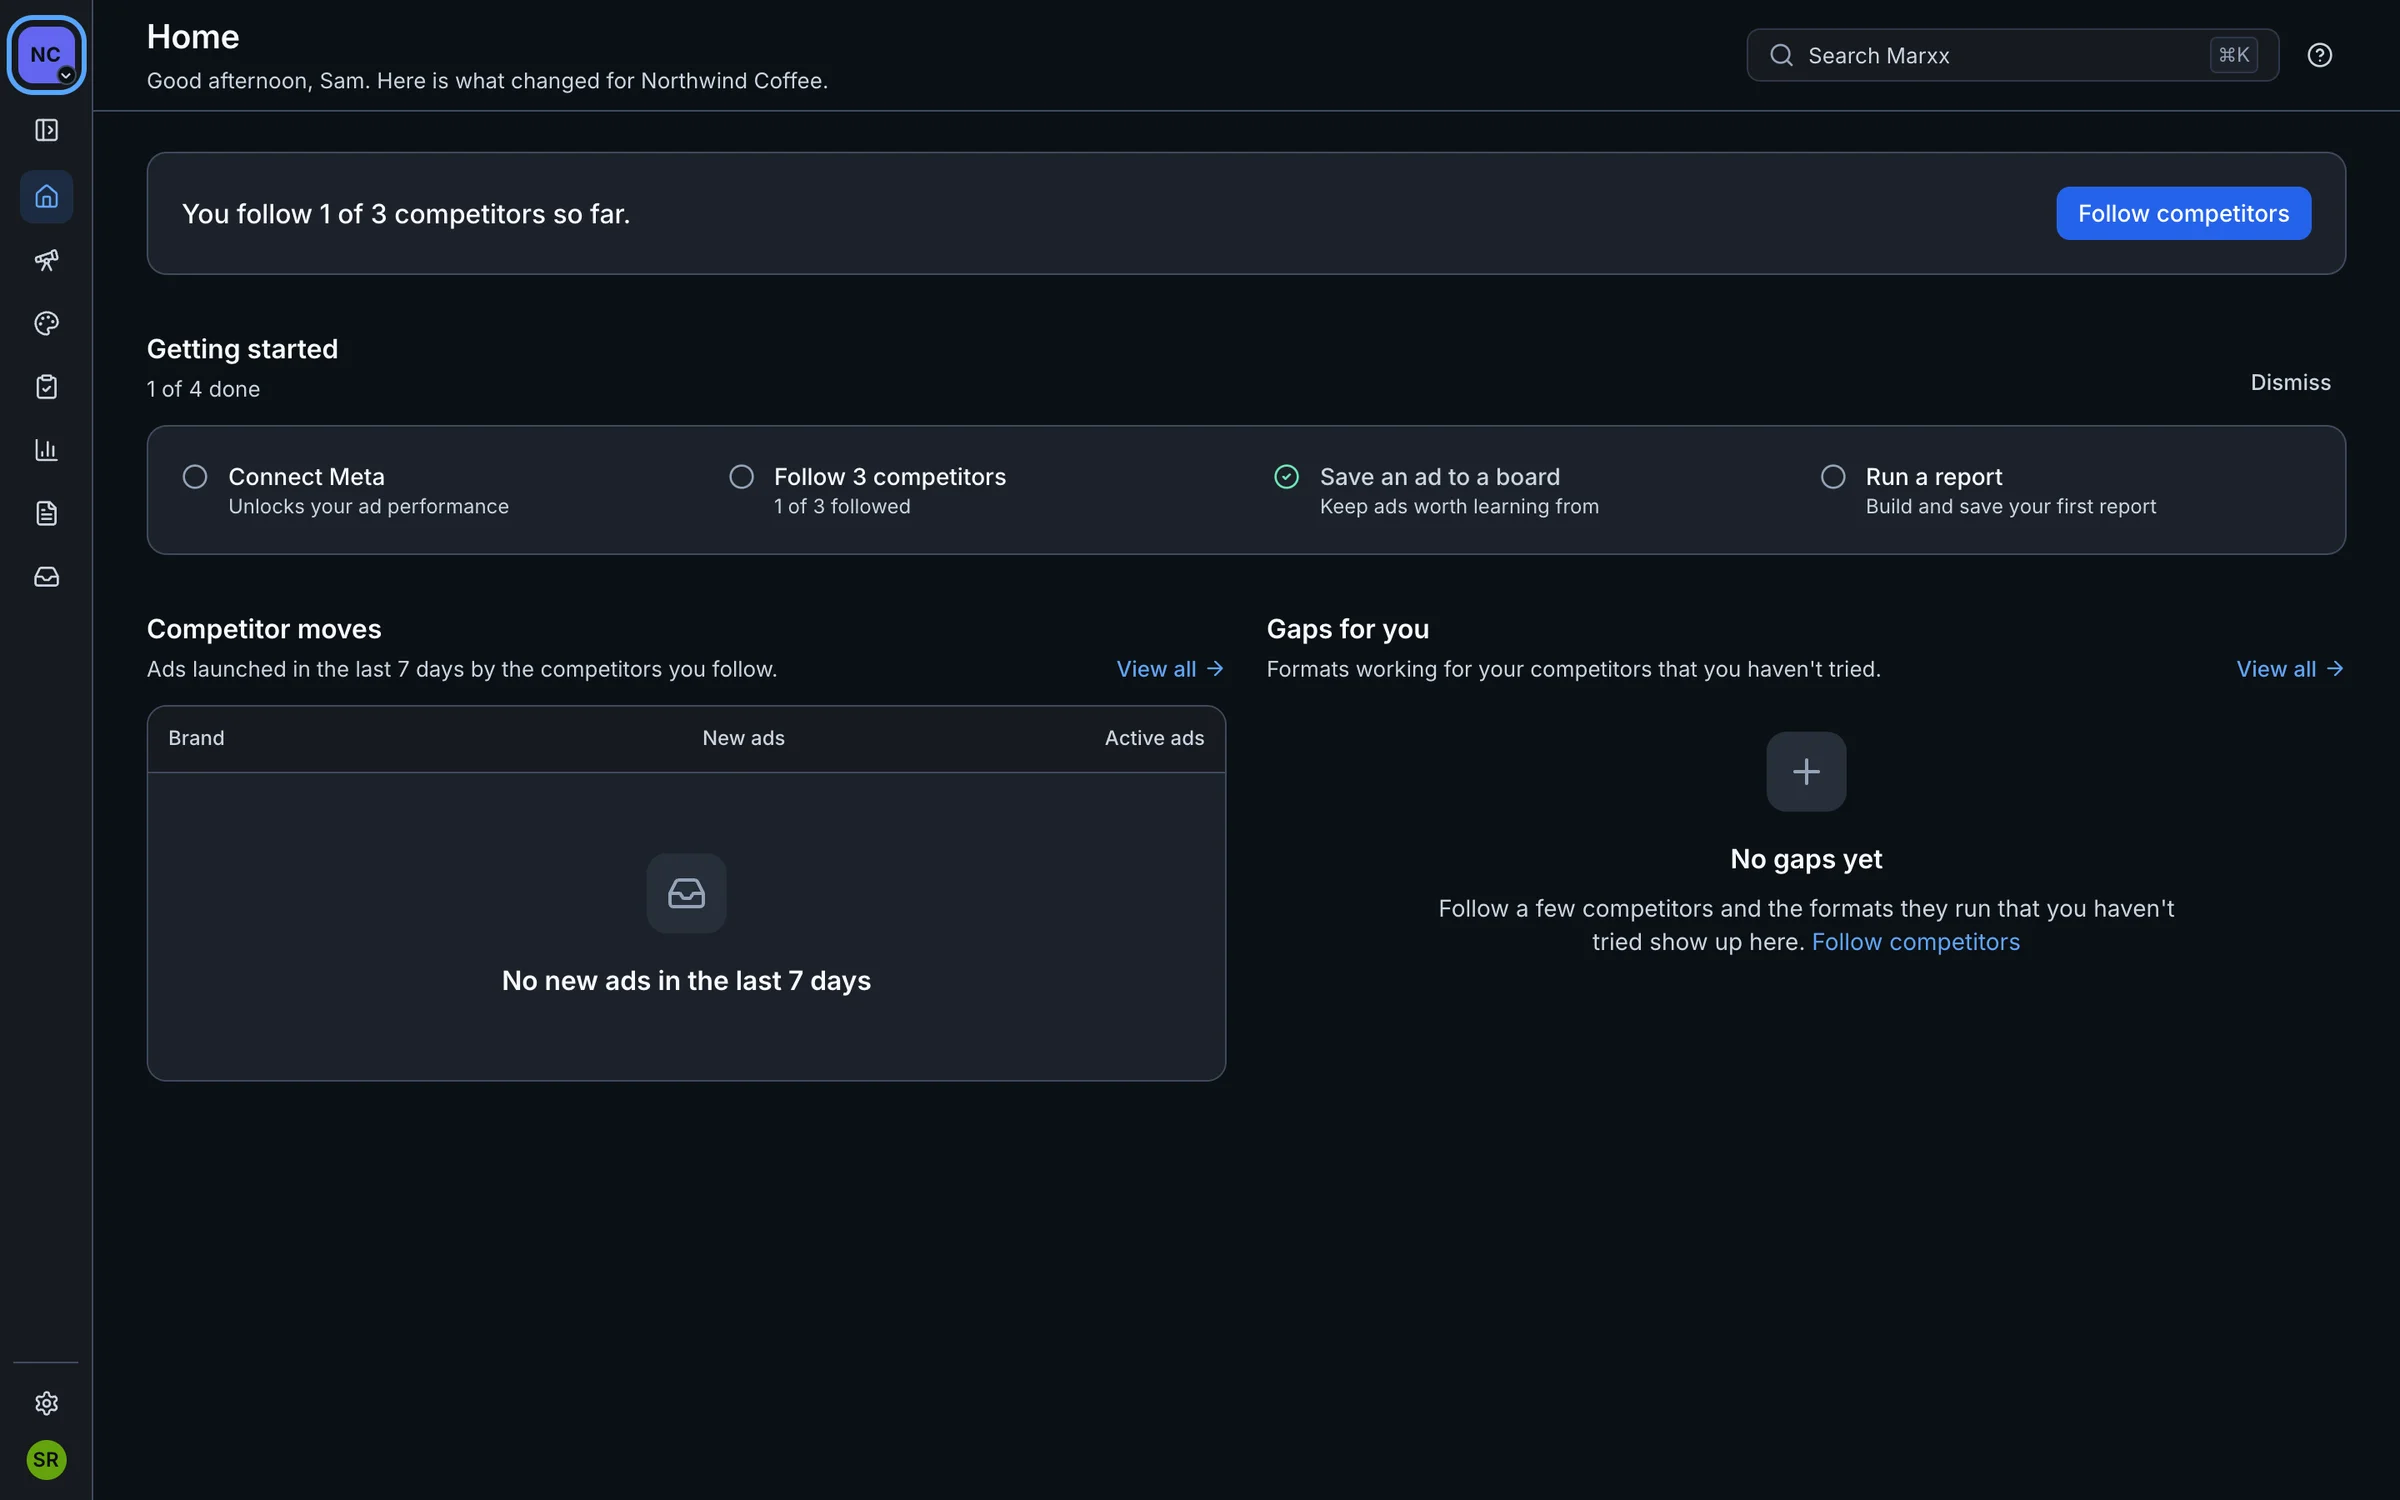Focus the Search Marxx field
The image size is (2400, 1500).
point(2012,55)
